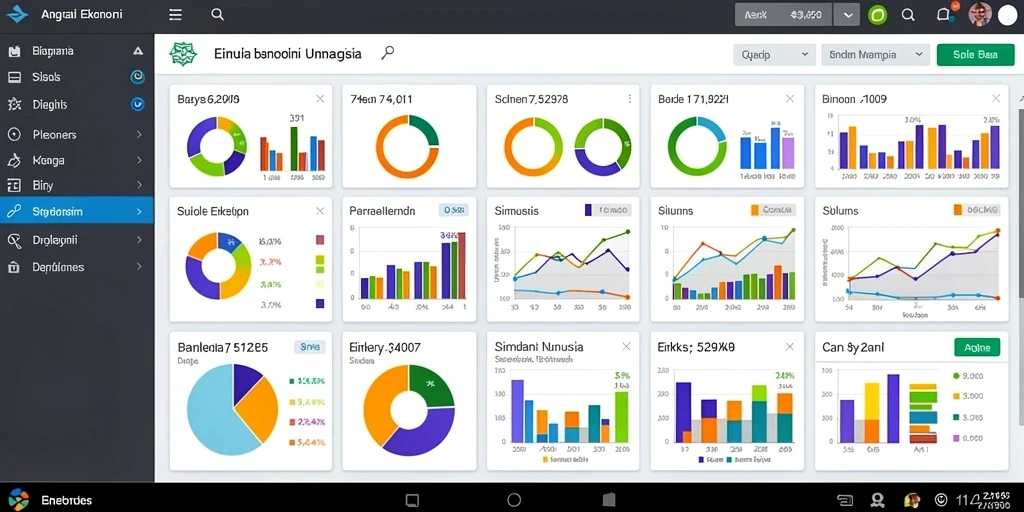The width and height of the screenshot is (1024, 512).
Task: Click the search magnifier in the top bar
Action: (x=217, y=14)
